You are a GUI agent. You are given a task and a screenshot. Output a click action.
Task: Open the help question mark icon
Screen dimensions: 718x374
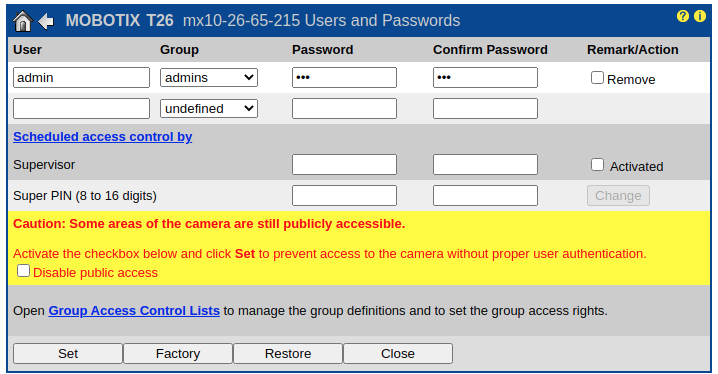pyautogui.click(x=682, y=16)
